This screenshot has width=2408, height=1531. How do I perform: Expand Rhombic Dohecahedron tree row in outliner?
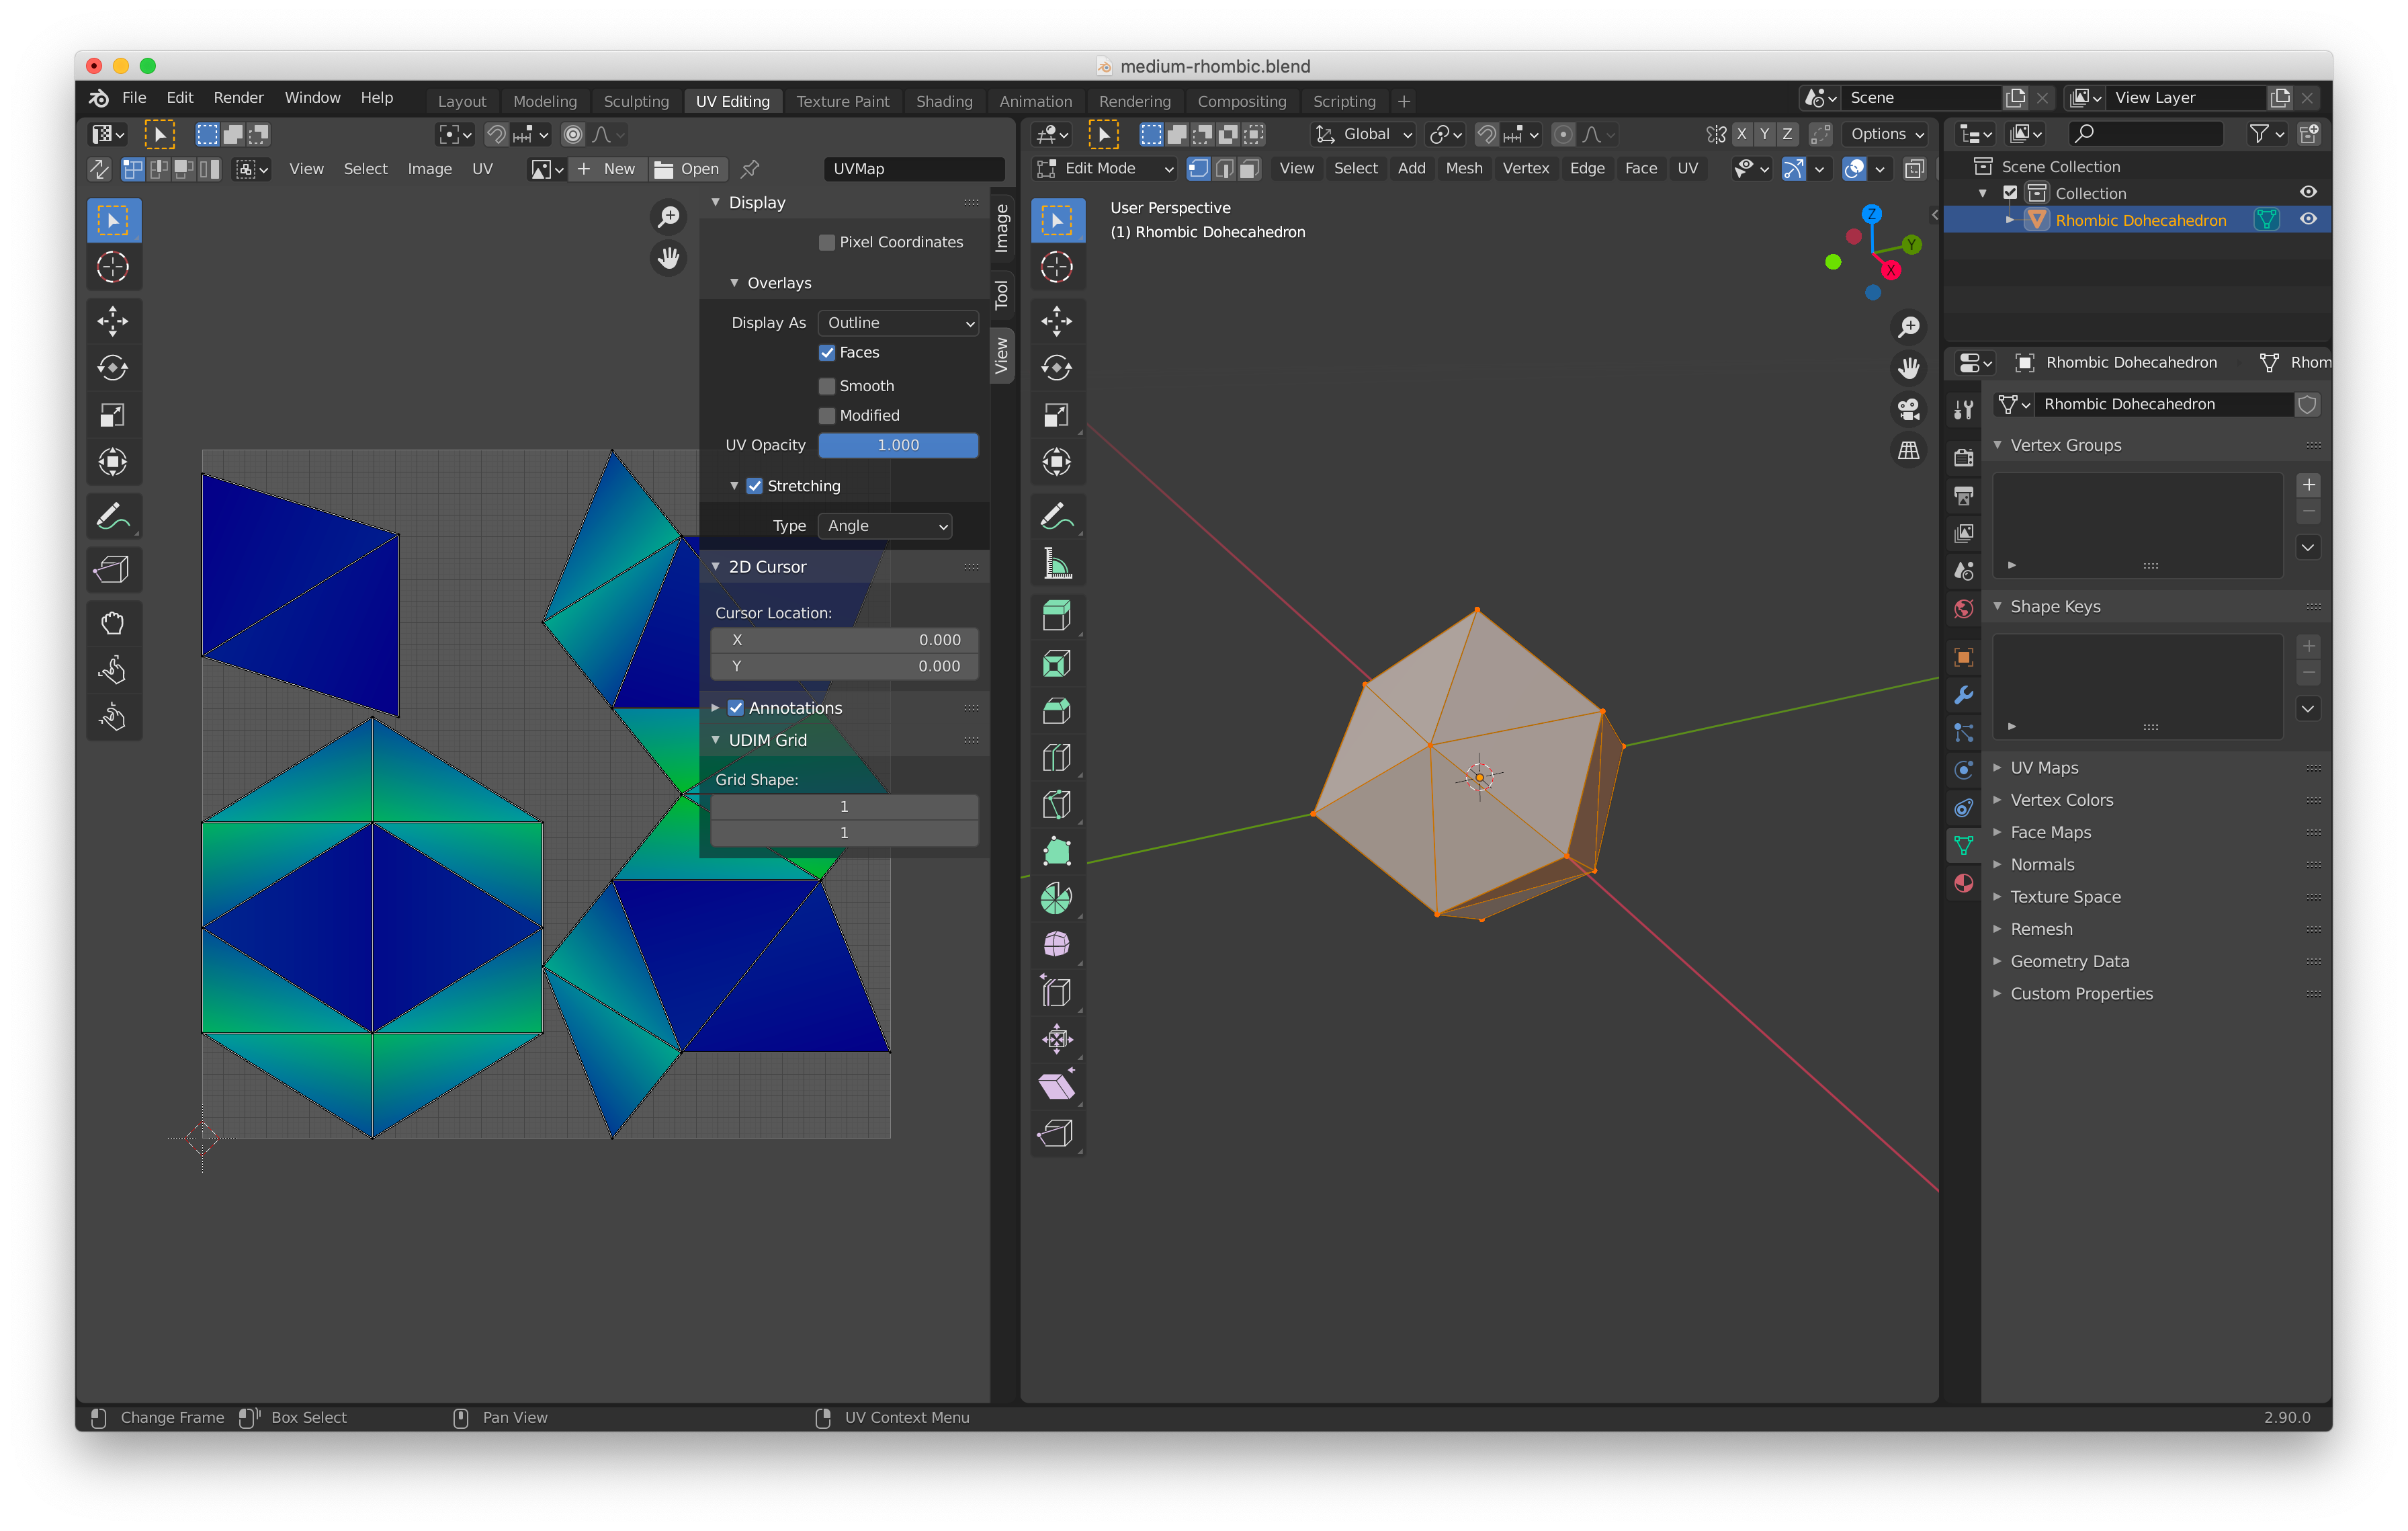[x=2010, y=220]
